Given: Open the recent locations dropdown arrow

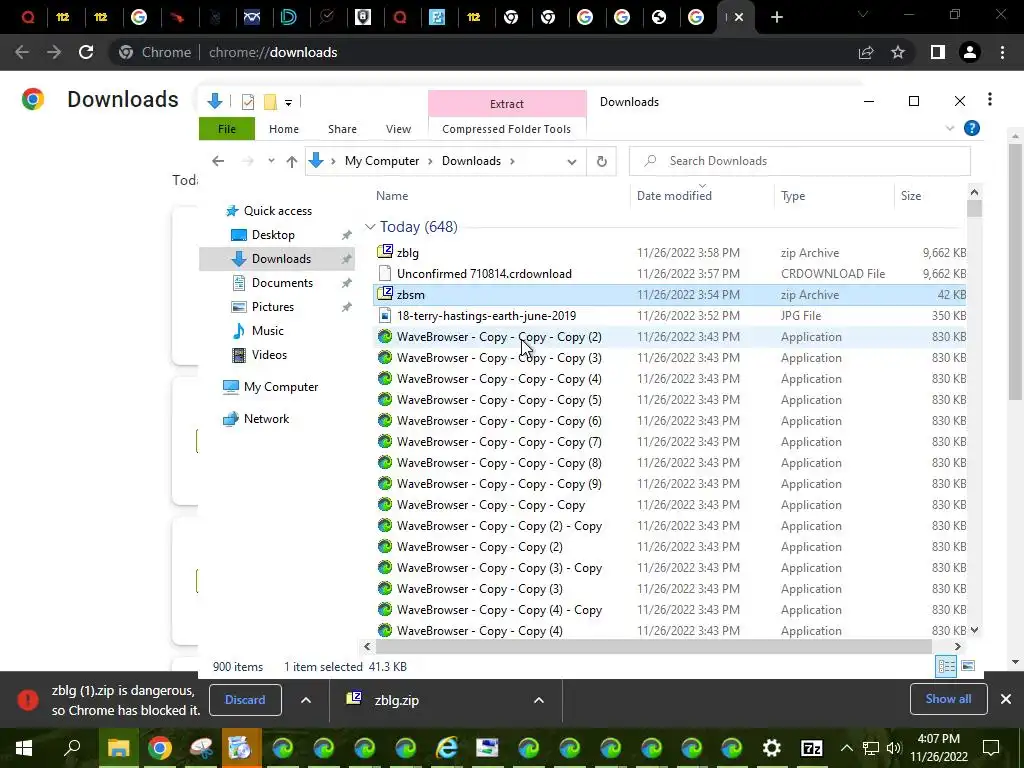Looking at the screenshot, I should (271, 161).
